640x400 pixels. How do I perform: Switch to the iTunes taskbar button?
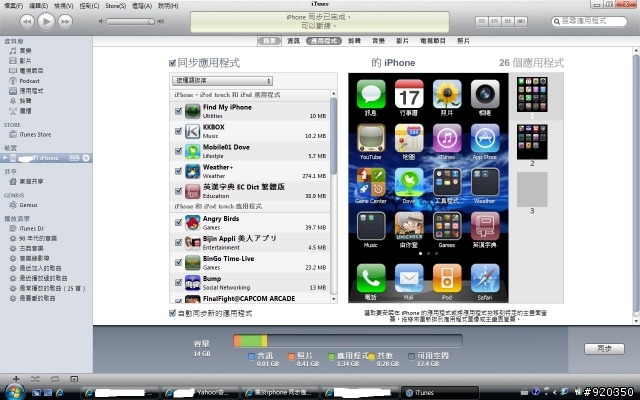pos(440,392)
